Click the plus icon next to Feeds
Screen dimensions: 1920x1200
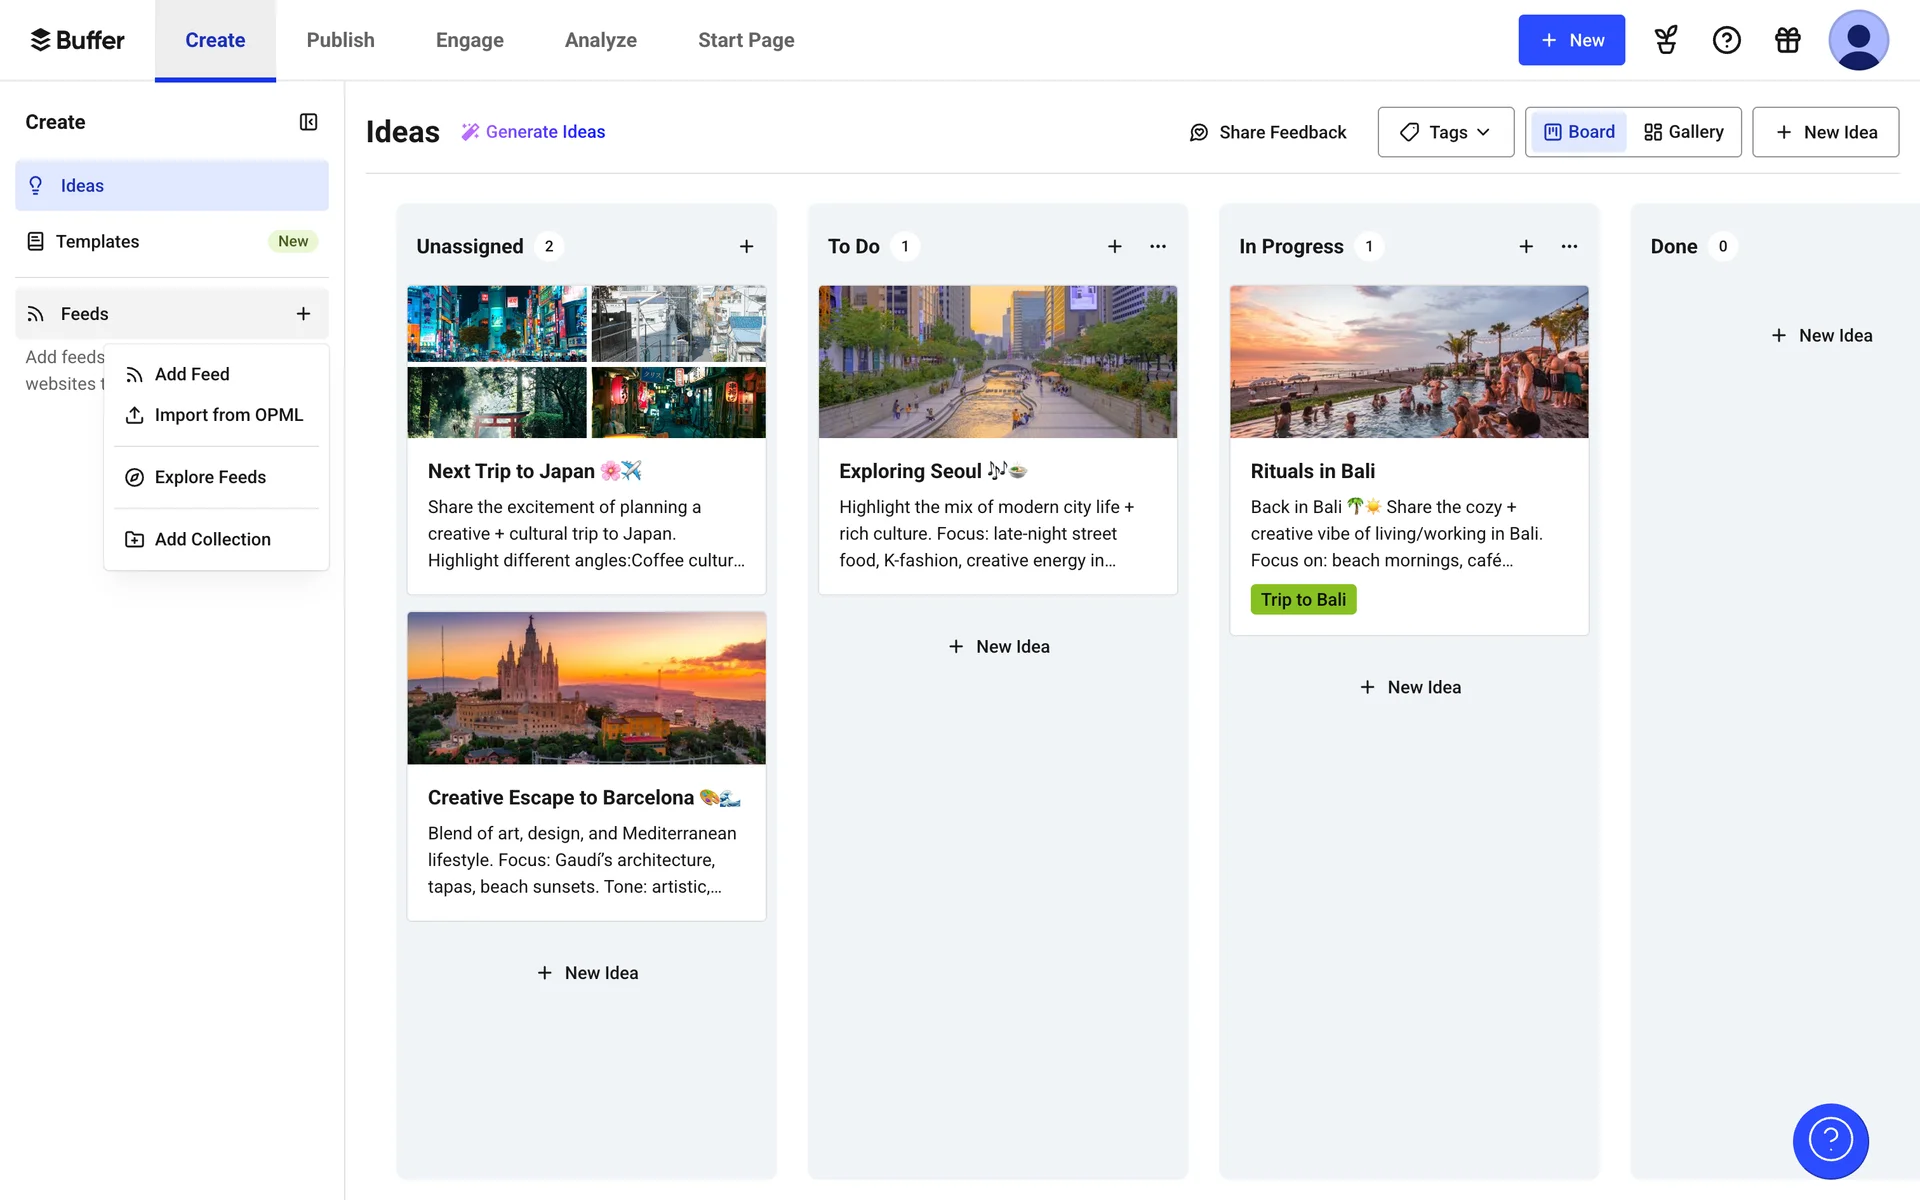303,314
